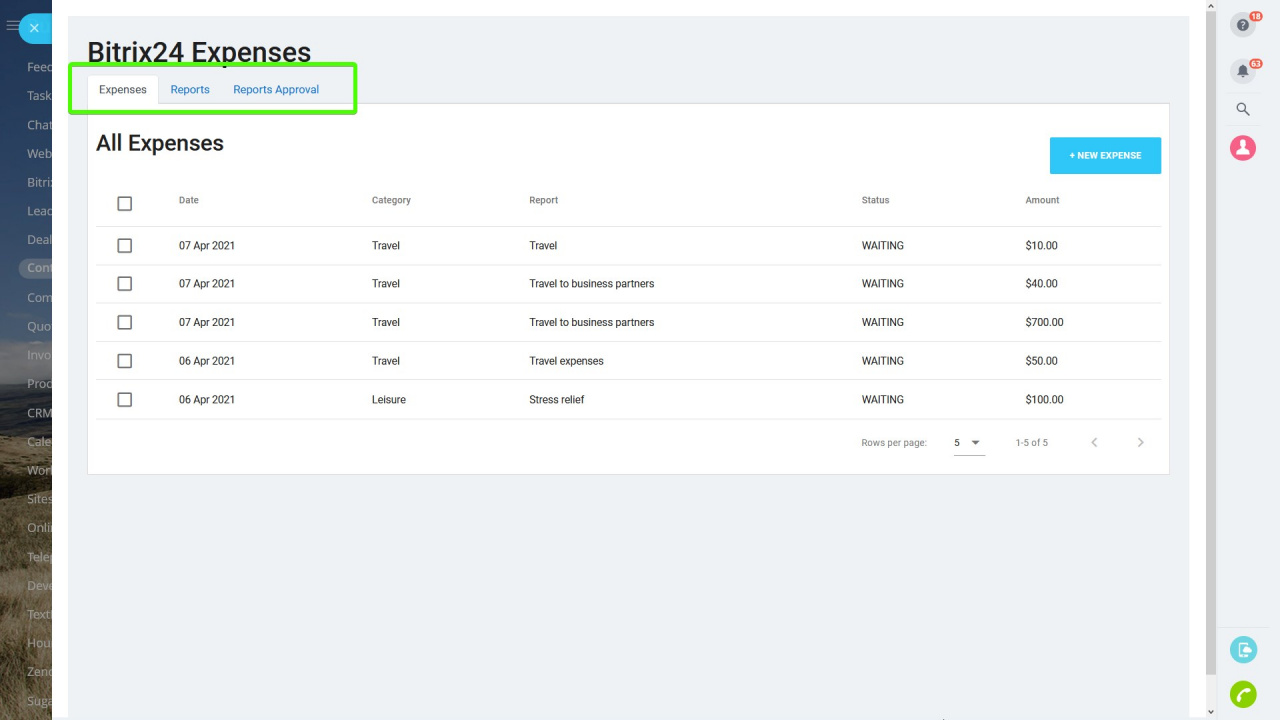1280x720 pixels.
Task: Click the Travel expenses report cell
Action: (566, 361)
